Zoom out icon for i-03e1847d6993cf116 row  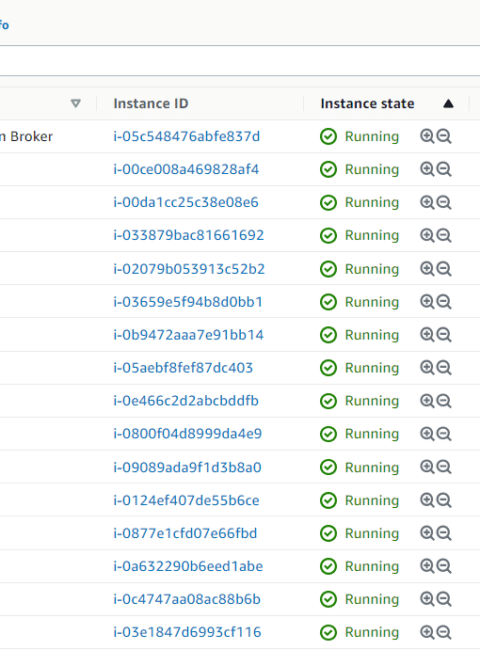444,632
